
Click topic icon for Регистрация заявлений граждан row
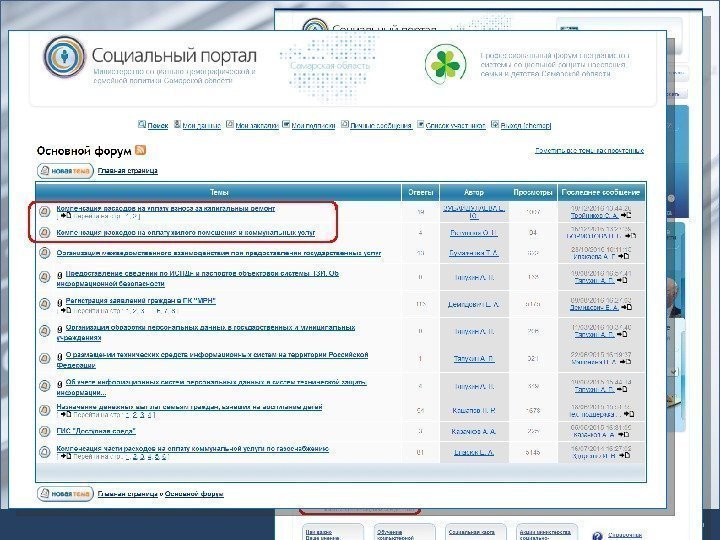point(45,304)
